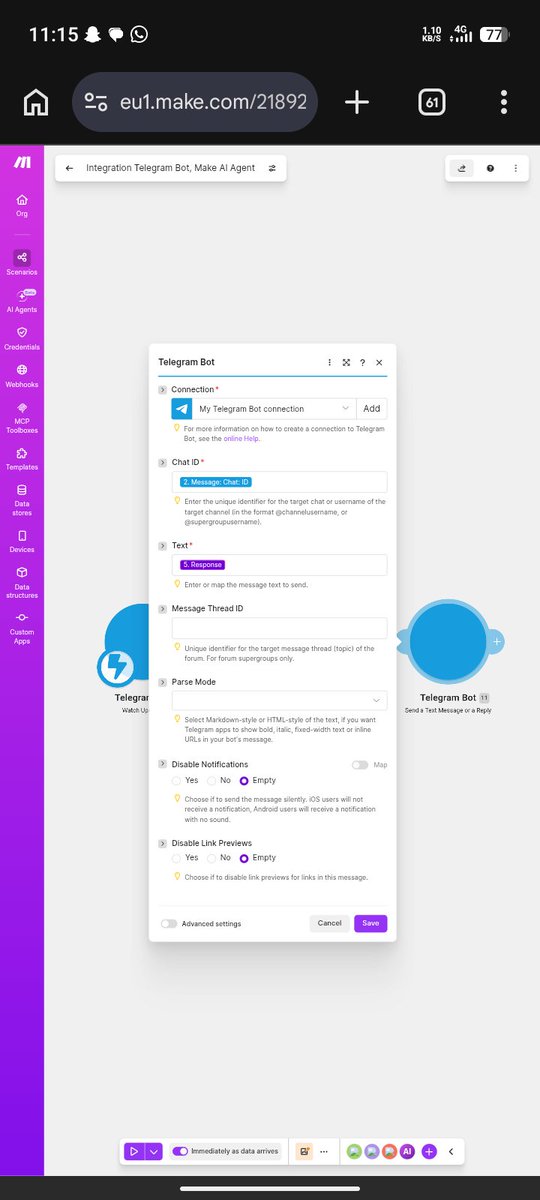Expand the Disable Notifications toggle
The width and height of the screenshot is (540, 1200).
[x=162, y=764]
